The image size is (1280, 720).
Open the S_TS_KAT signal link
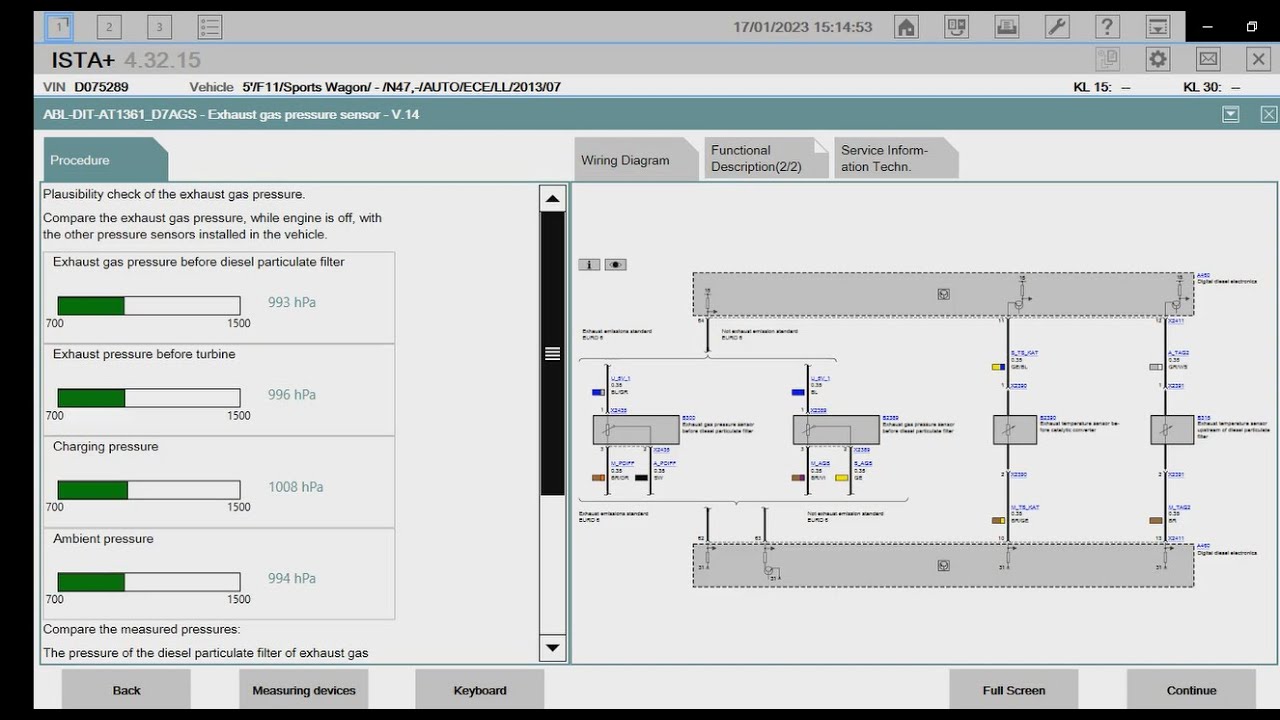pyautogui.click(x=1024, y=353)
